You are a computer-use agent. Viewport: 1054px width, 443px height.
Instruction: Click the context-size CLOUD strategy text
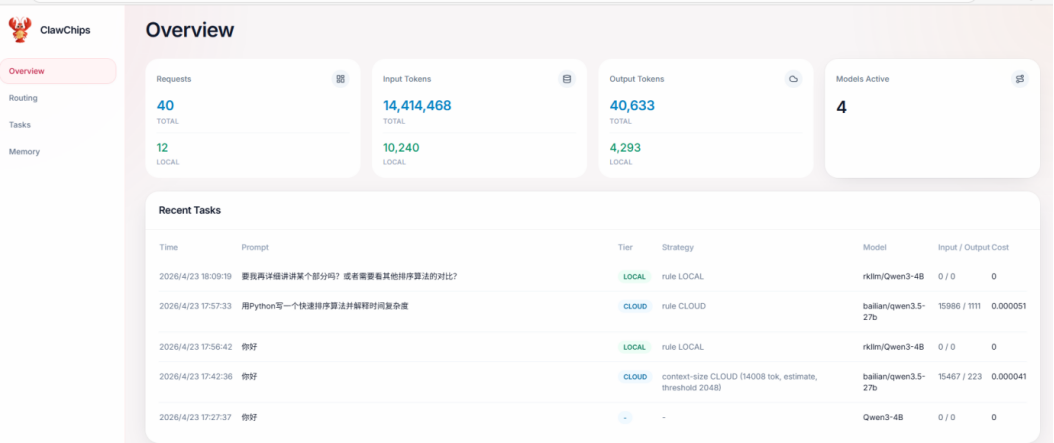(x=739, y=382)
